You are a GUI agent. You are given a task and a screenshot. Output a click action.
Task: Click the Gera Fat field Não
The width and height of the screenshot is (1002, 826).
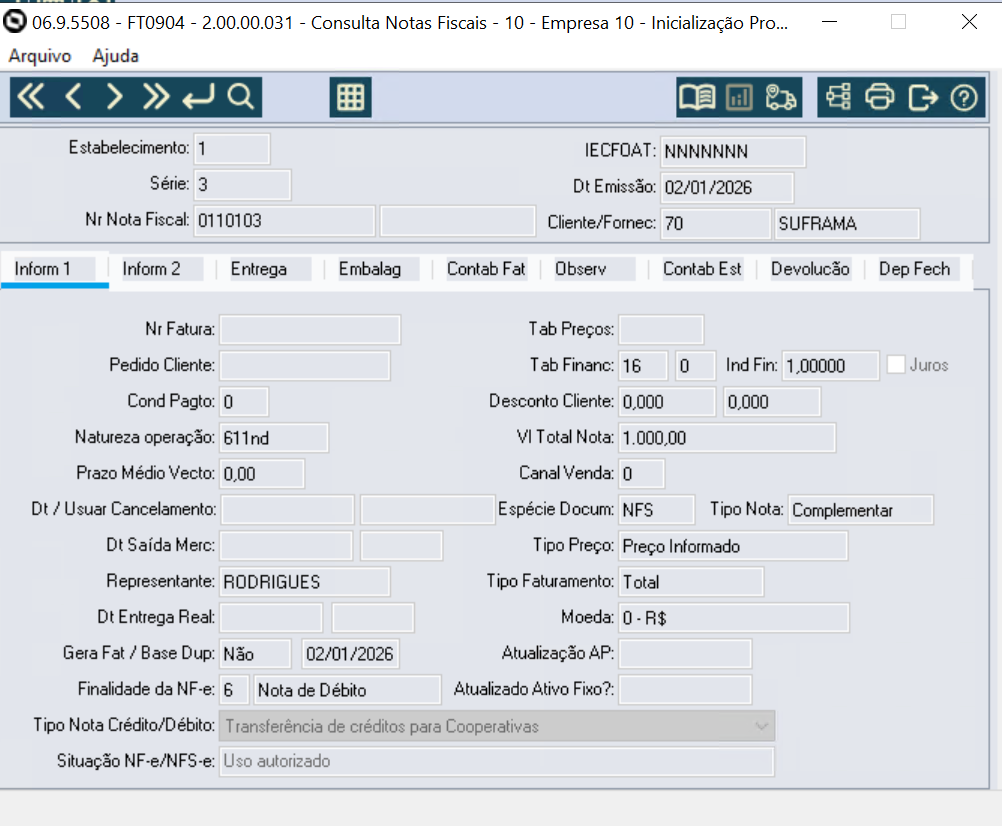pyautogui.click(x=255, y=654)
